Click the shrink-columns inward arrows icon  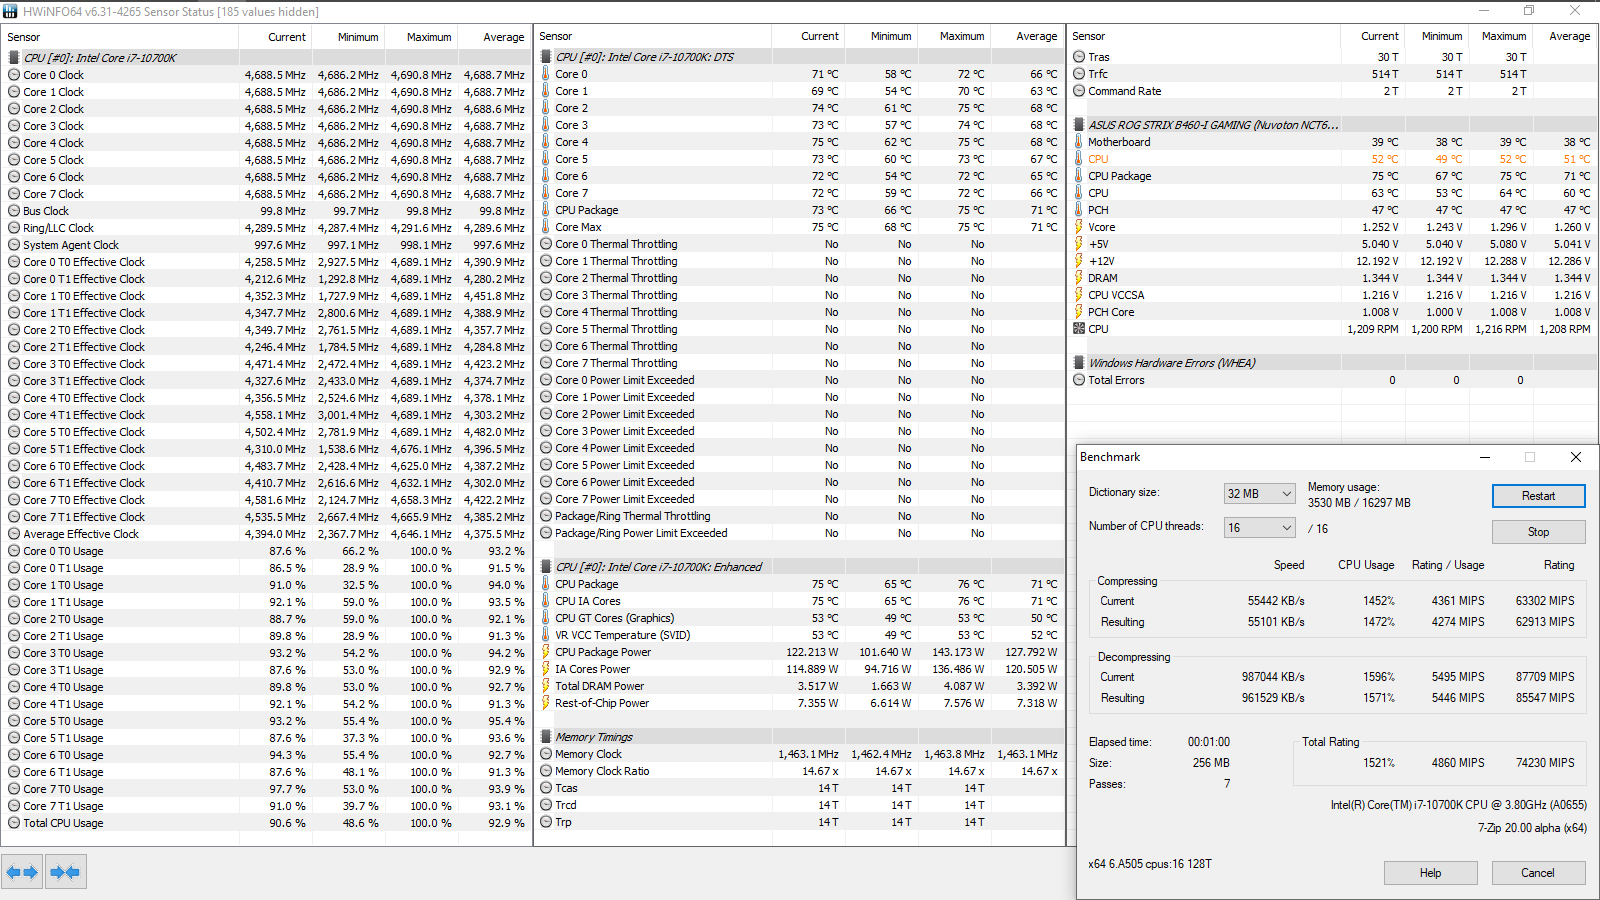pyautogui.click(x=65, y=872)
